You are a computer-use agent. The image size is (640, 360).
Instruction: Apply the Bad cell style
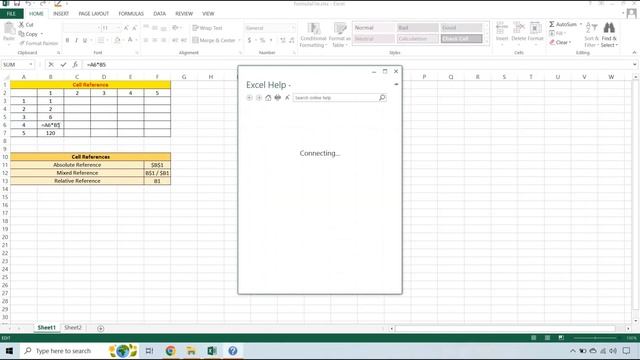point(418,28)
